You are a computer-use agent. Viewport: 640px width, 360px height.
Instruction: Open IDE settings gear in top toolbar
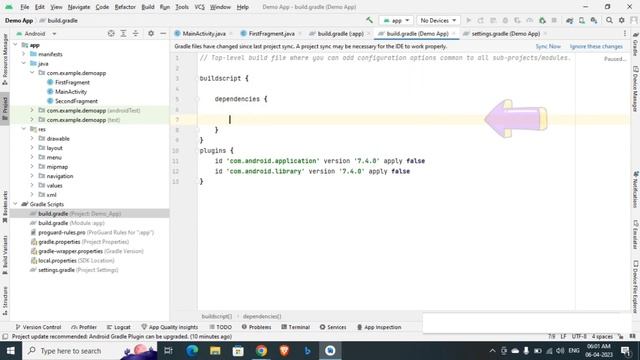[622, 20]
